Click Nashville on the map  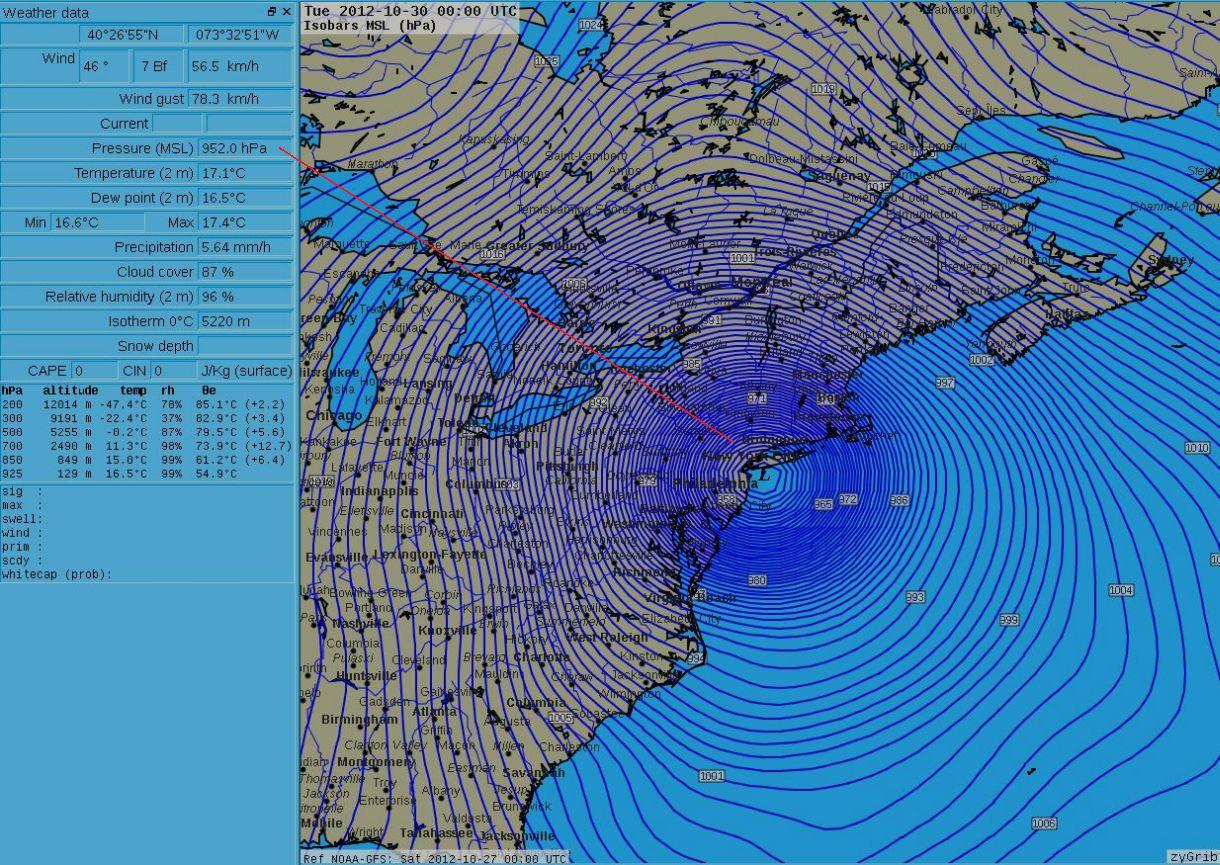click(361, 623)
